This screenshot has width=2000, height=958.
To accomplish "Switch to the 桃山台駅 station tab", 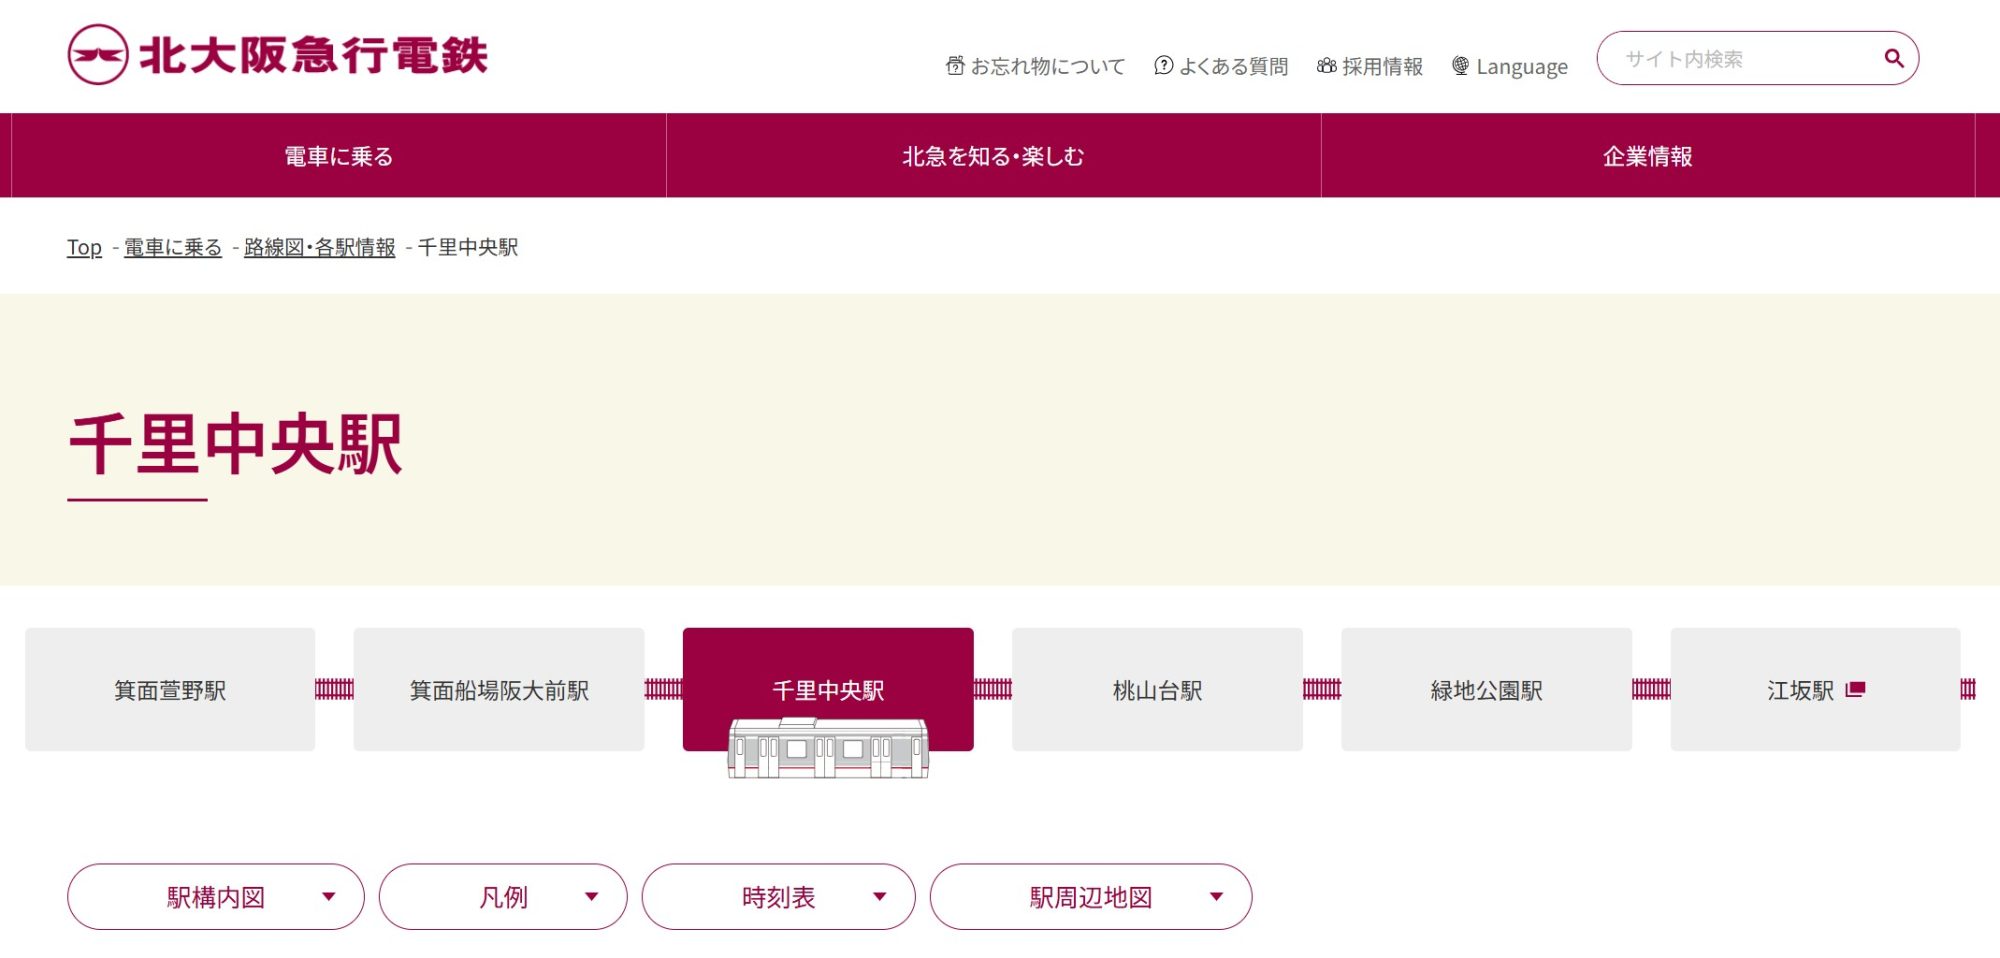I will point(1157,690).
